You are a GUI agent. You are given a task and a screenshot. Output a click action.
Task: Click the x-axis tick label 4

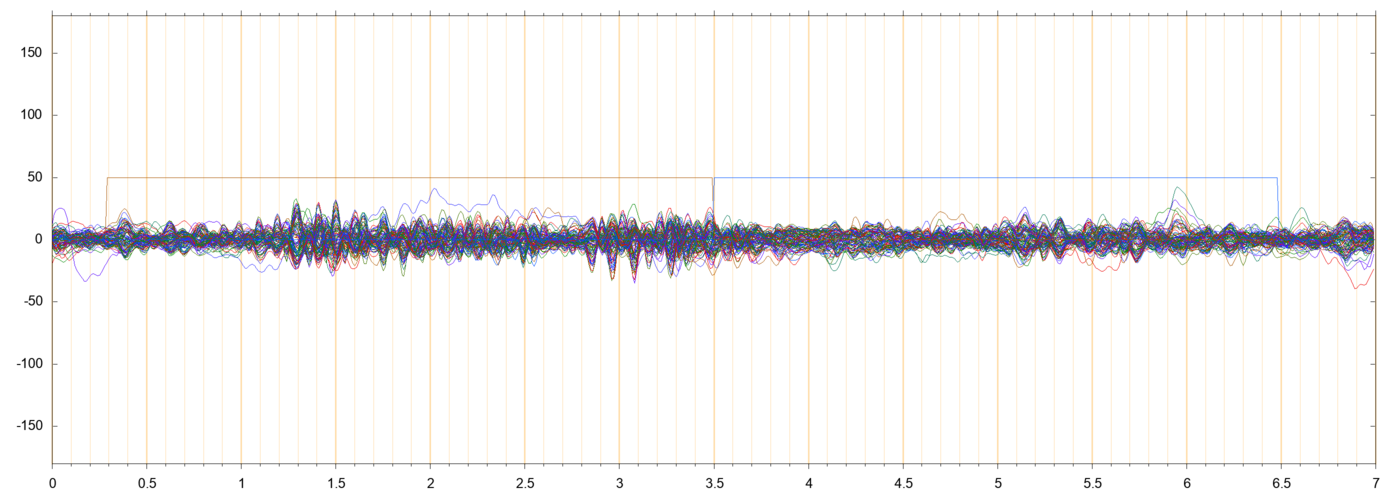[808, 482]
